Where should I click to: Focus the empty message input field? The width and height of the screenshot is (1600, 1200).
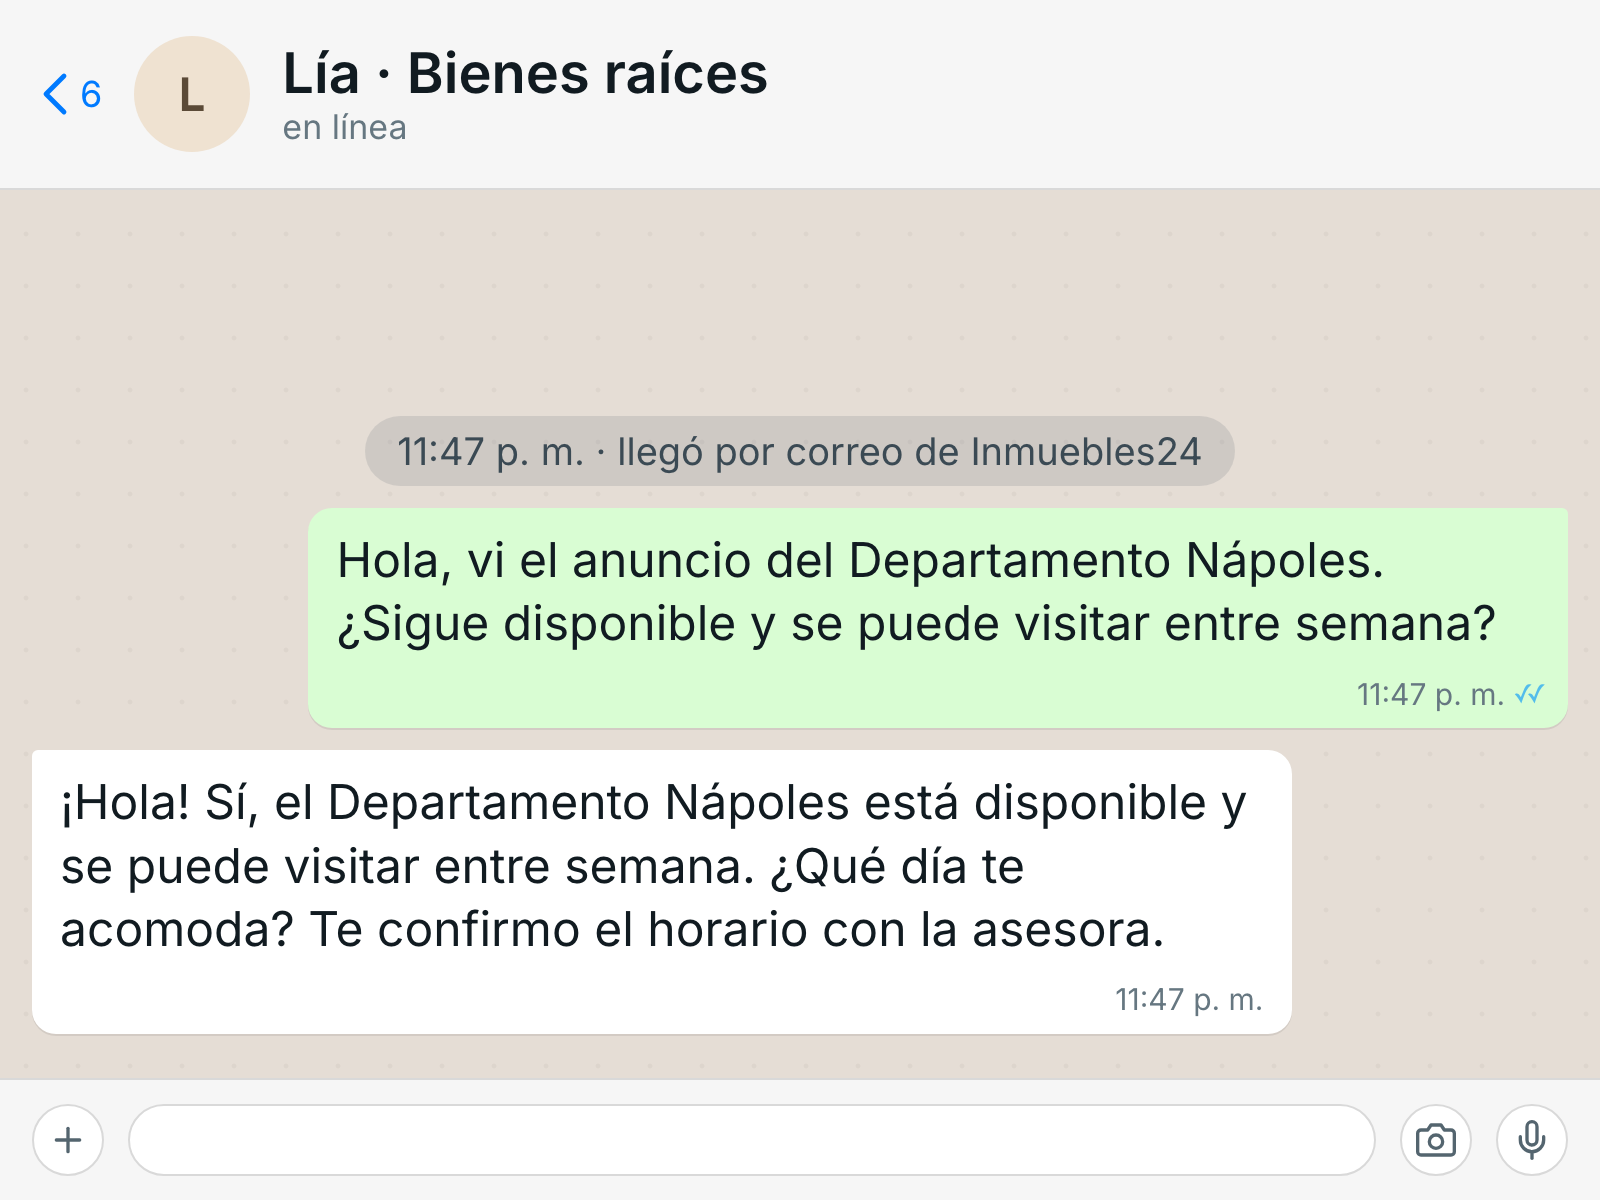point(752,1140)
